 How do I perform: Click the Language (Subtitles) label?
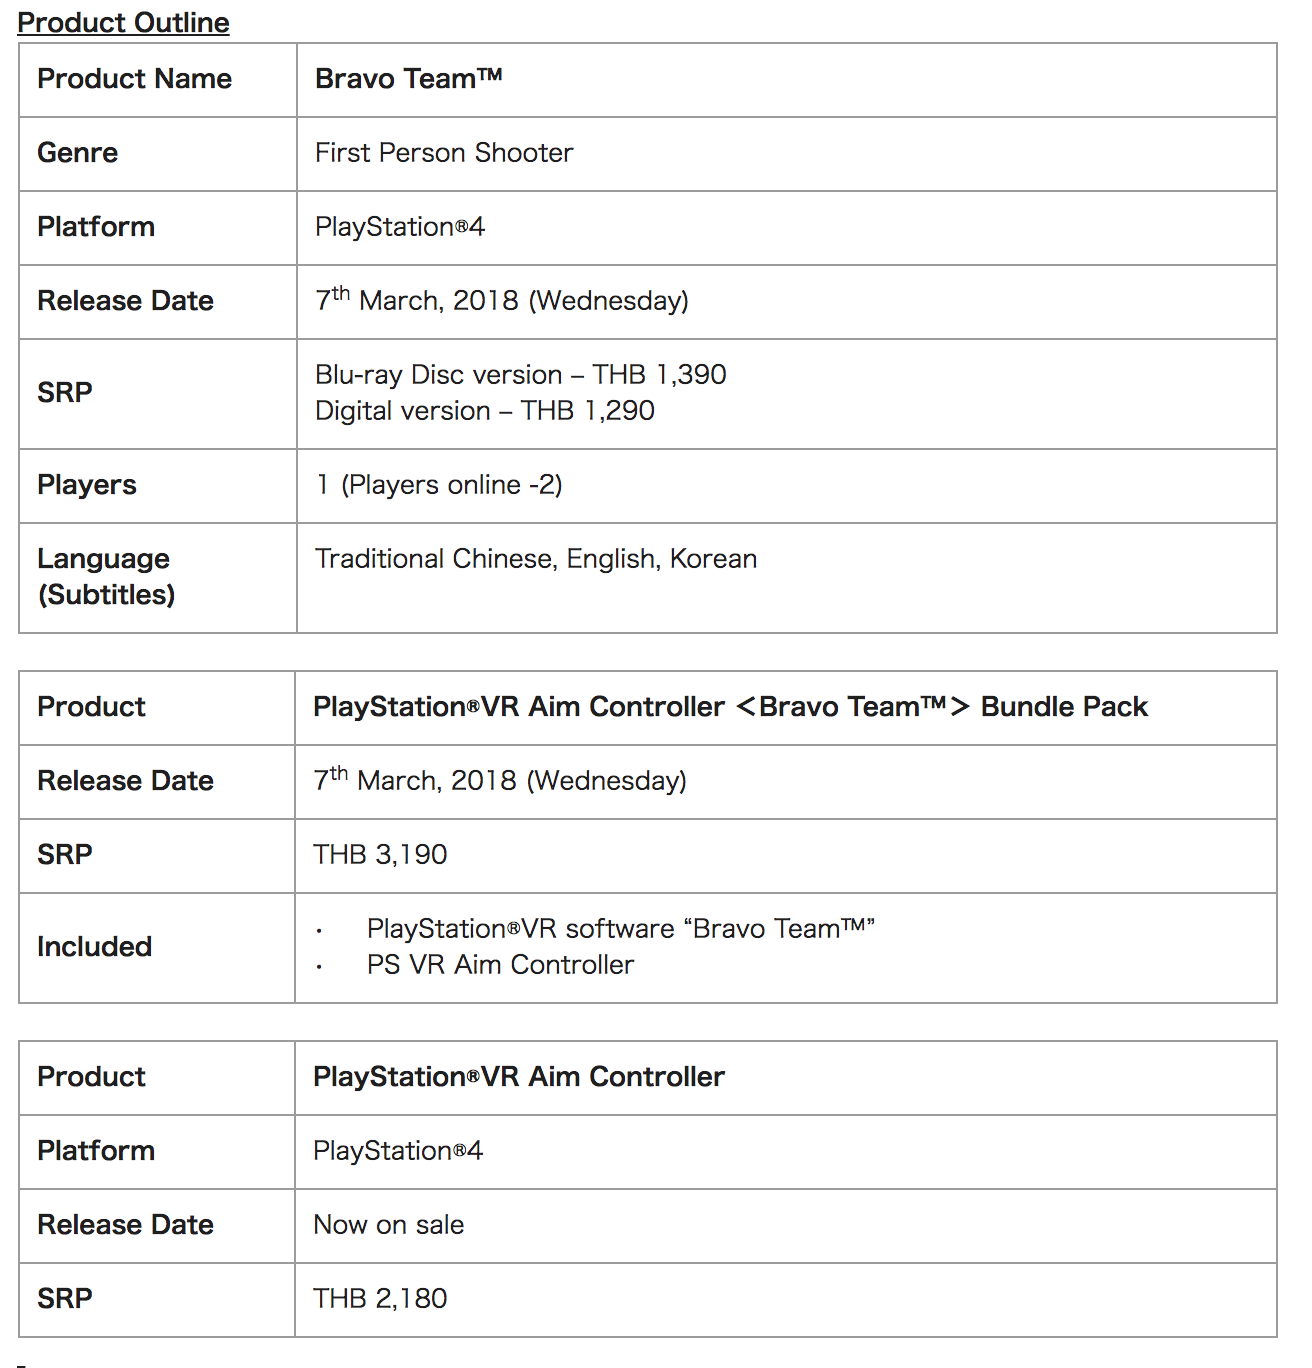(105, 577)
